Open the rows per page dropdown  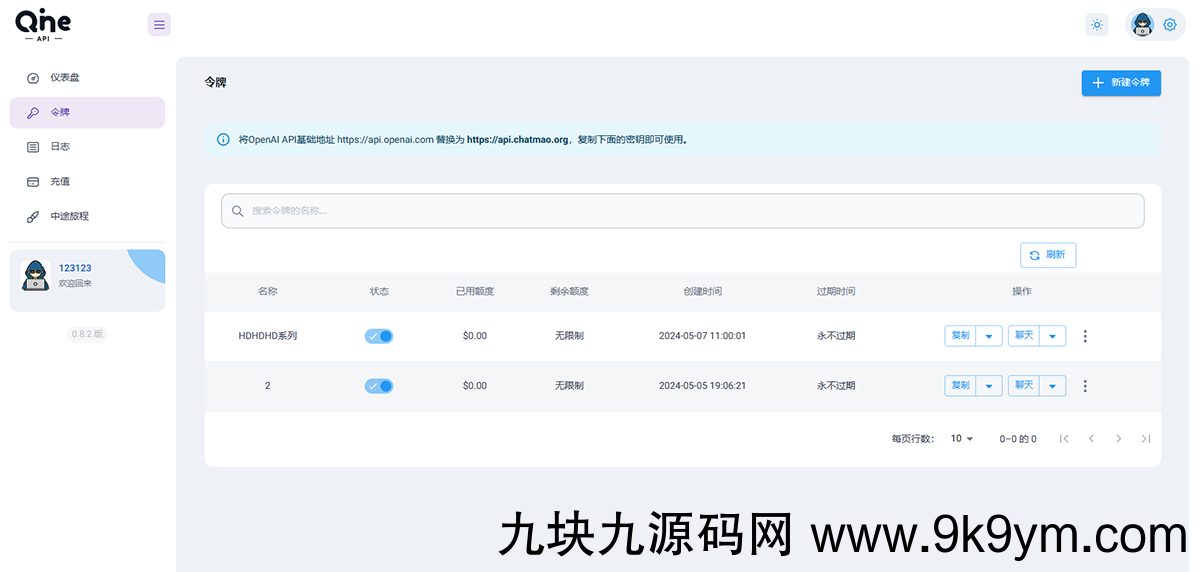click(961, 438)
